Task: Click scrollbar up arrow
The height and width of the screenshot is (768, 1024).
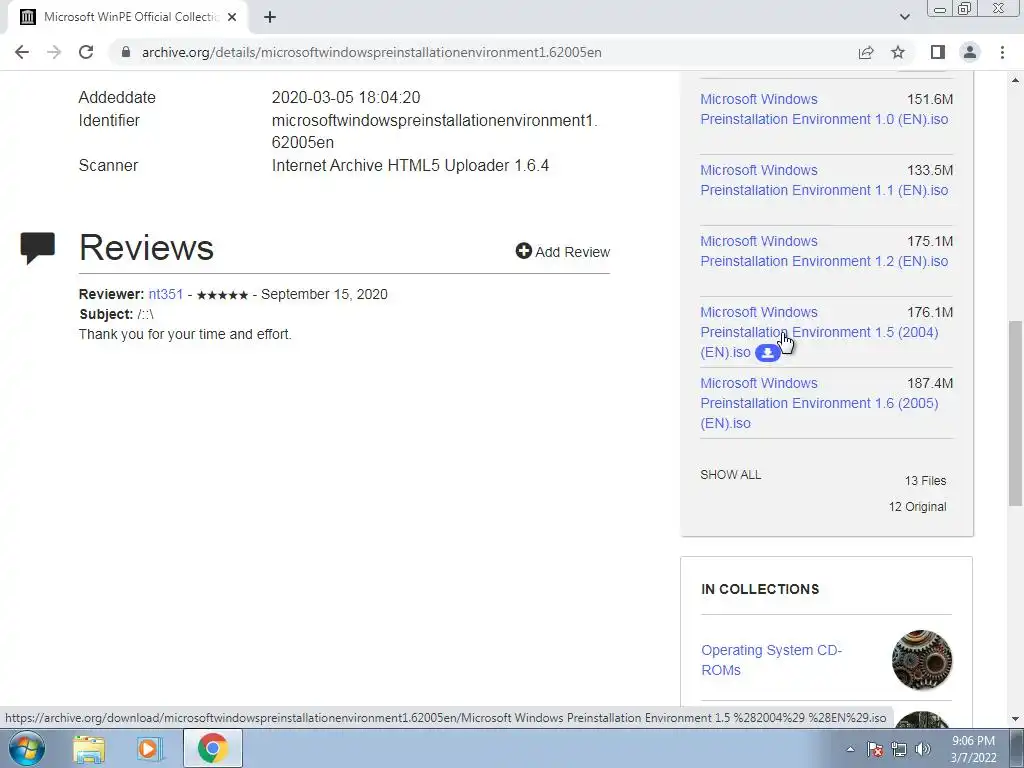Action: tap(1015, 80)
